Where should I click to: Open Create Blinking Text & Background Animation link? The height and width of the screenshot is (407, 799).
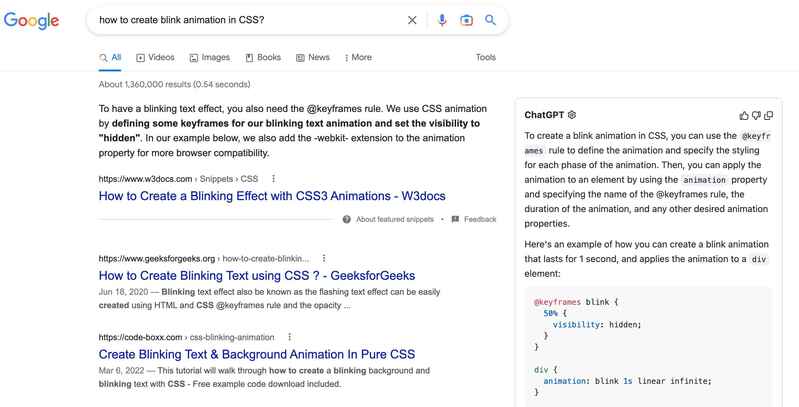[x=257, y=355]
